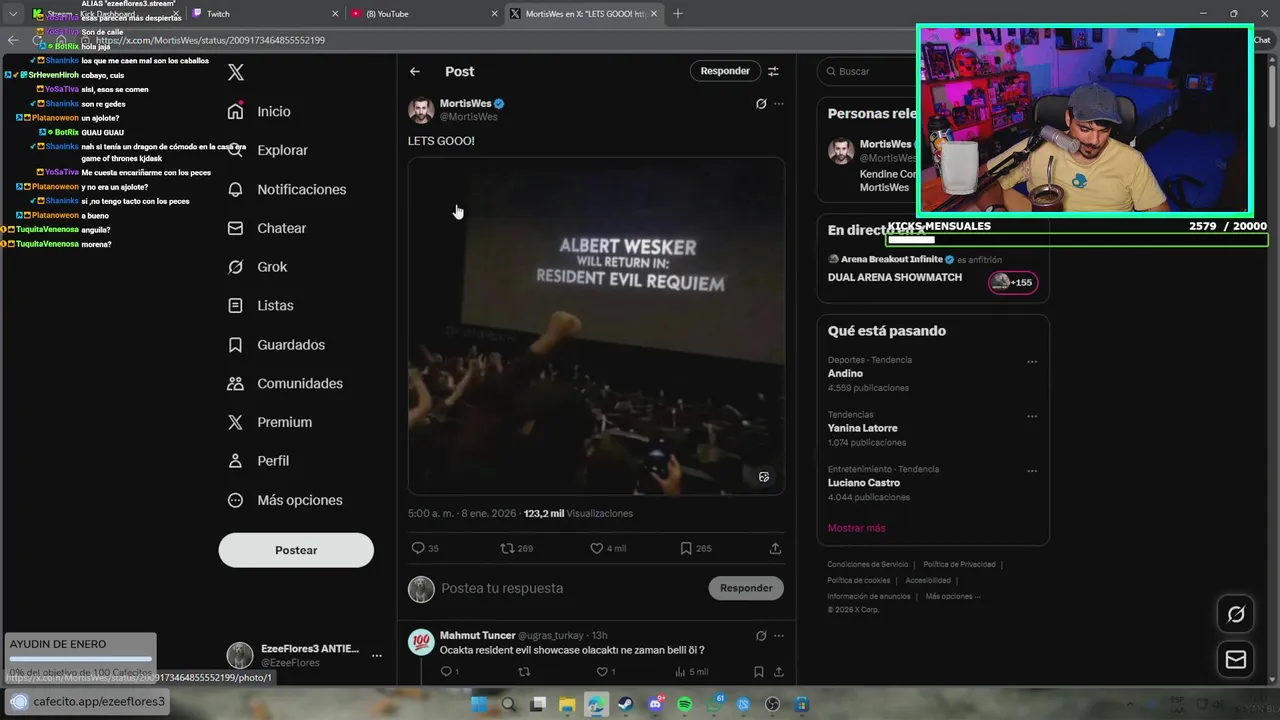Like the post with 4 mil likes
This screenshot has width=1280, height=720.
click(607, 548)
